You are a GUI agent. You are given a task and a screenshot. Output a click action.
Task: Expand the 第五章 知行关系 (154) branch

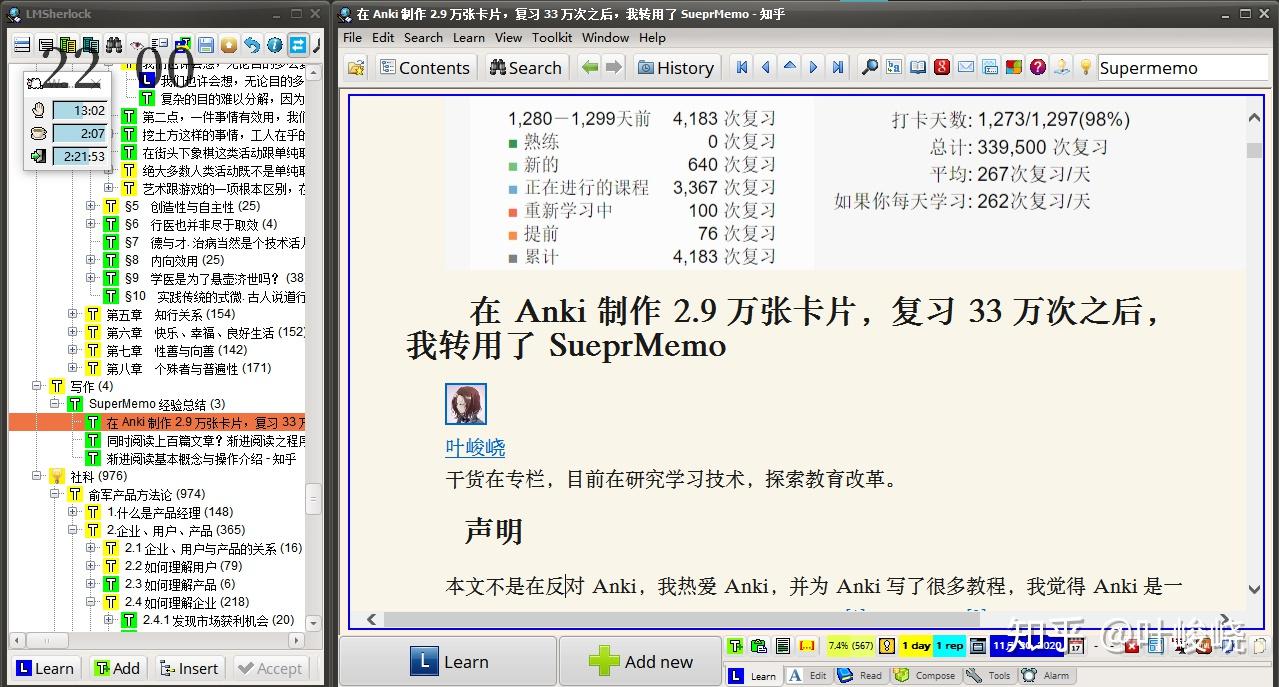[x=73, y=314]
